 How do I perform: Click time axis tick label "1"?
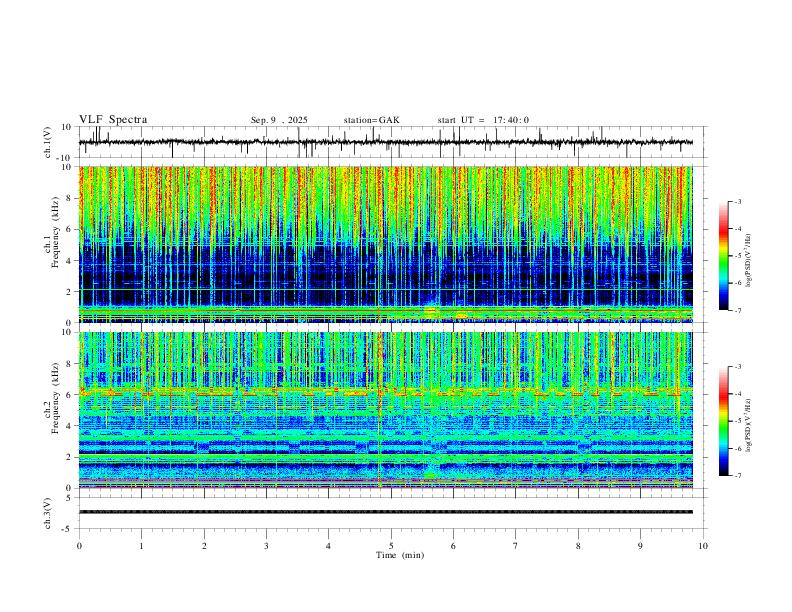tap(141, 546)
